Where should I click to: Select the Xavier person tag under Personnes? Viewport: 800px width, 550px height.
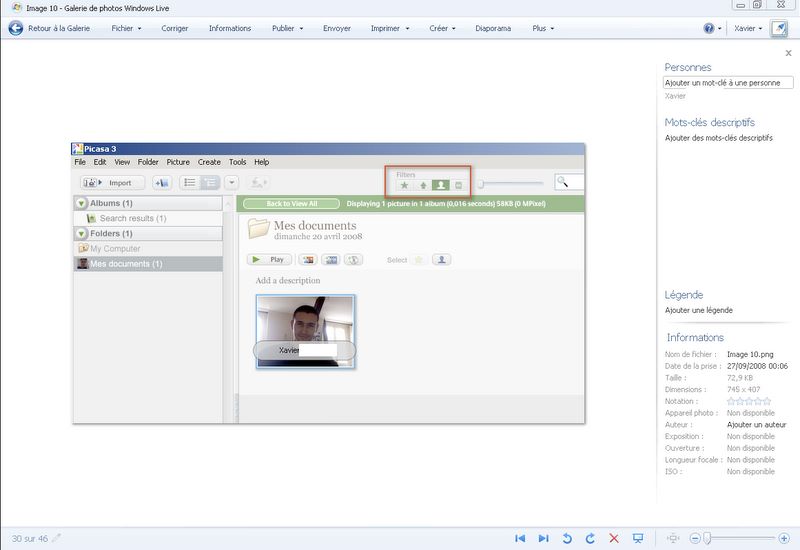point(675,96)
